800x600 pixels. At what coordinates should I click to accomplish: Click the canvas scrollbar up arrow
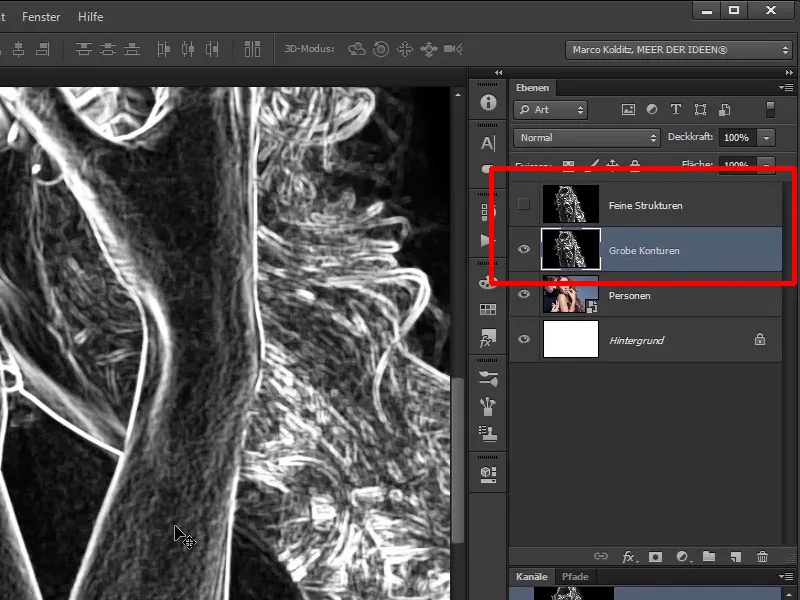[x=458, y=95]
